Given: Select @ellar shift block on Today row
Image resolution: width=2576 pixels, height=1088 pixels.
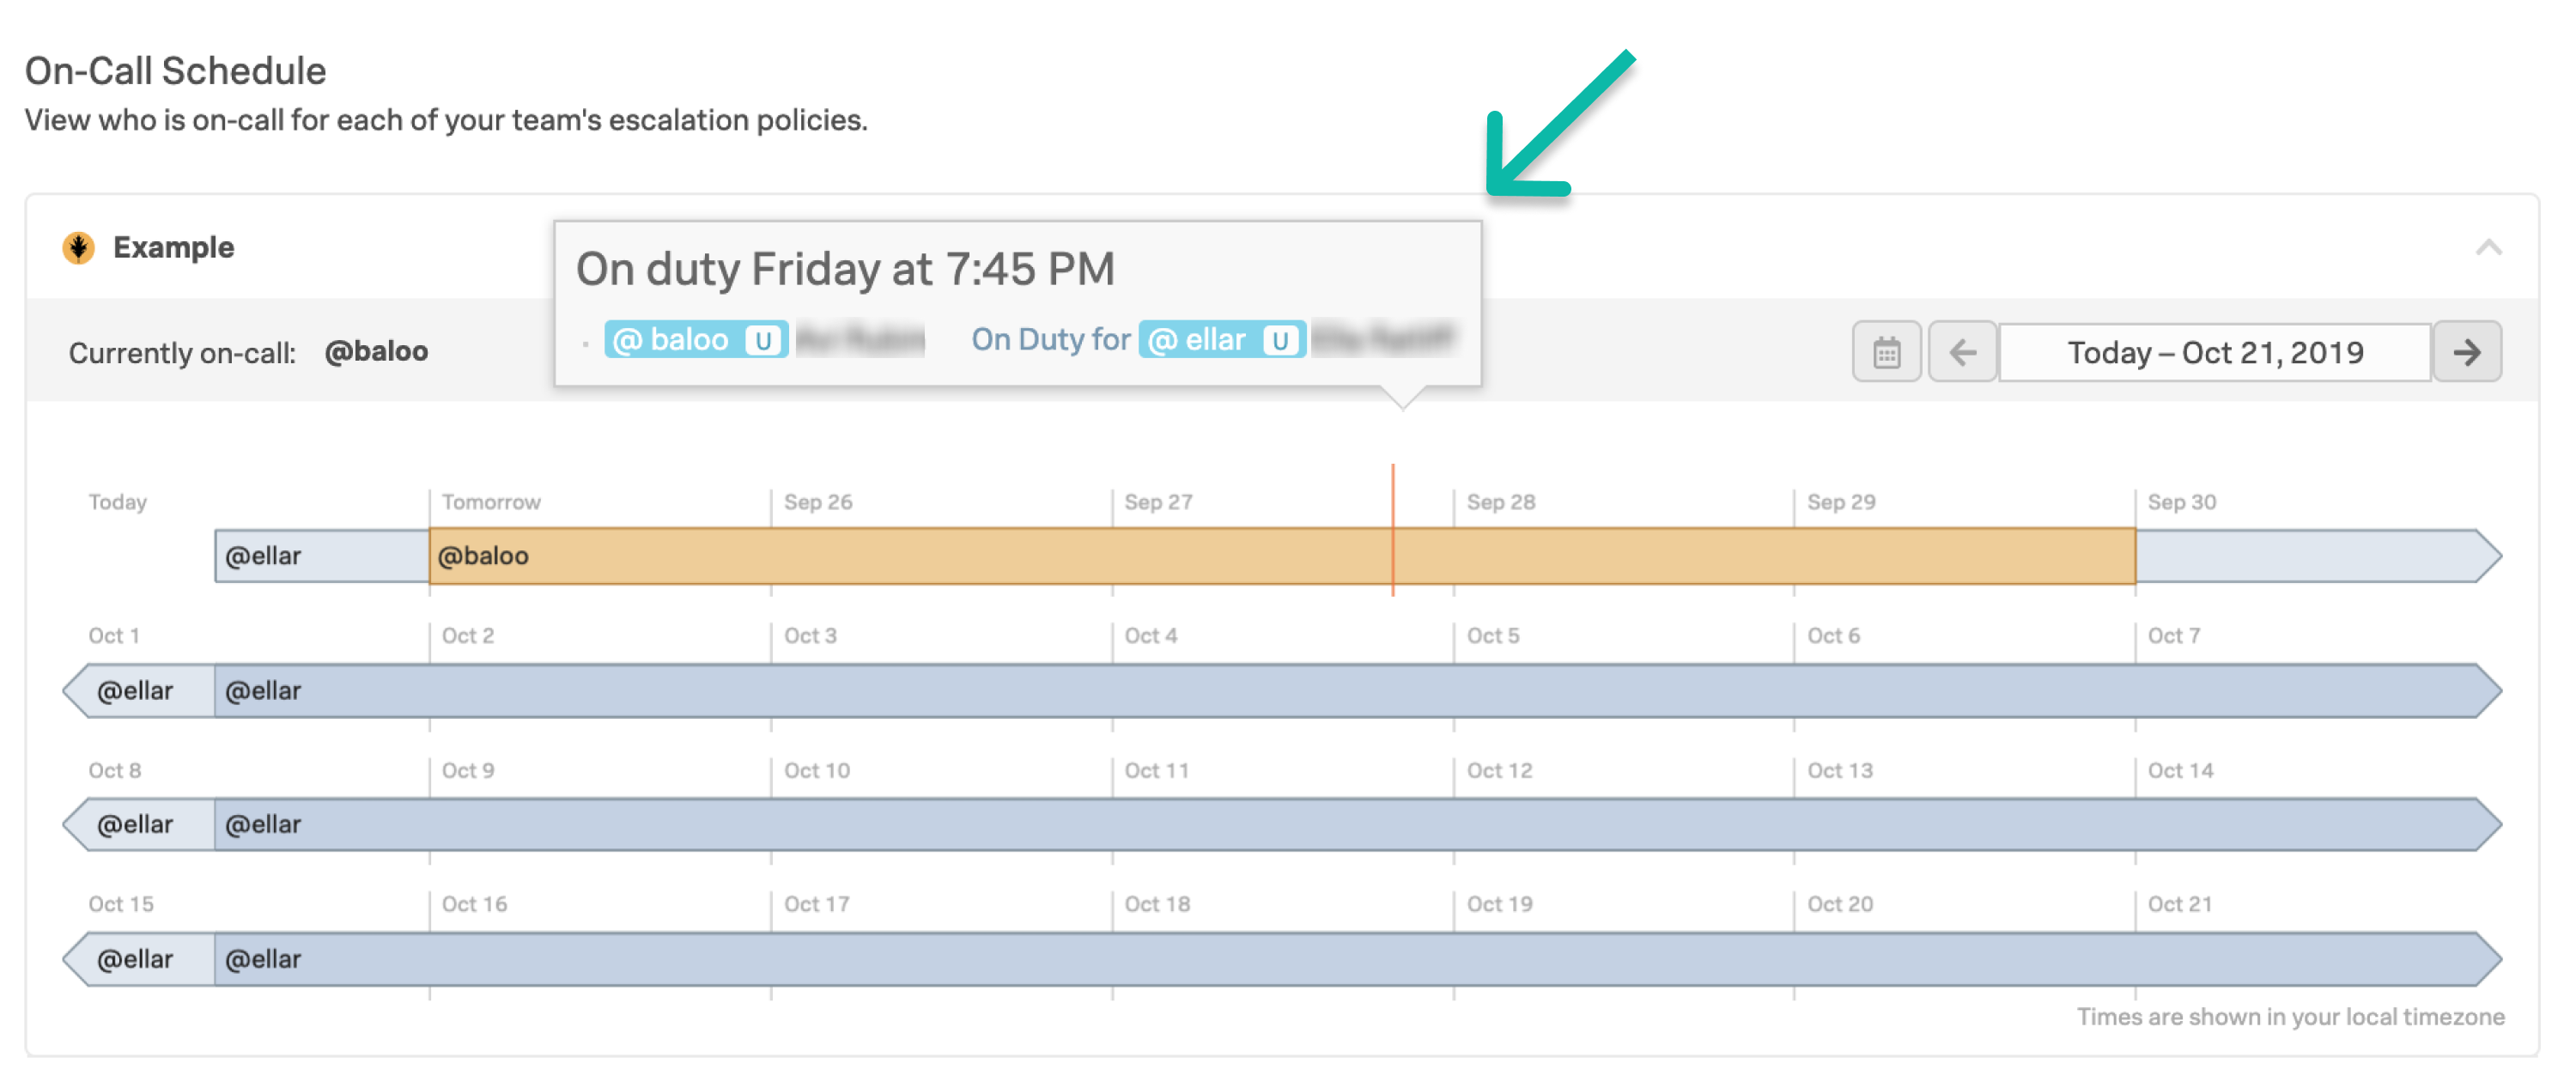Looking at the screenshot, I should tap(322, 556).
